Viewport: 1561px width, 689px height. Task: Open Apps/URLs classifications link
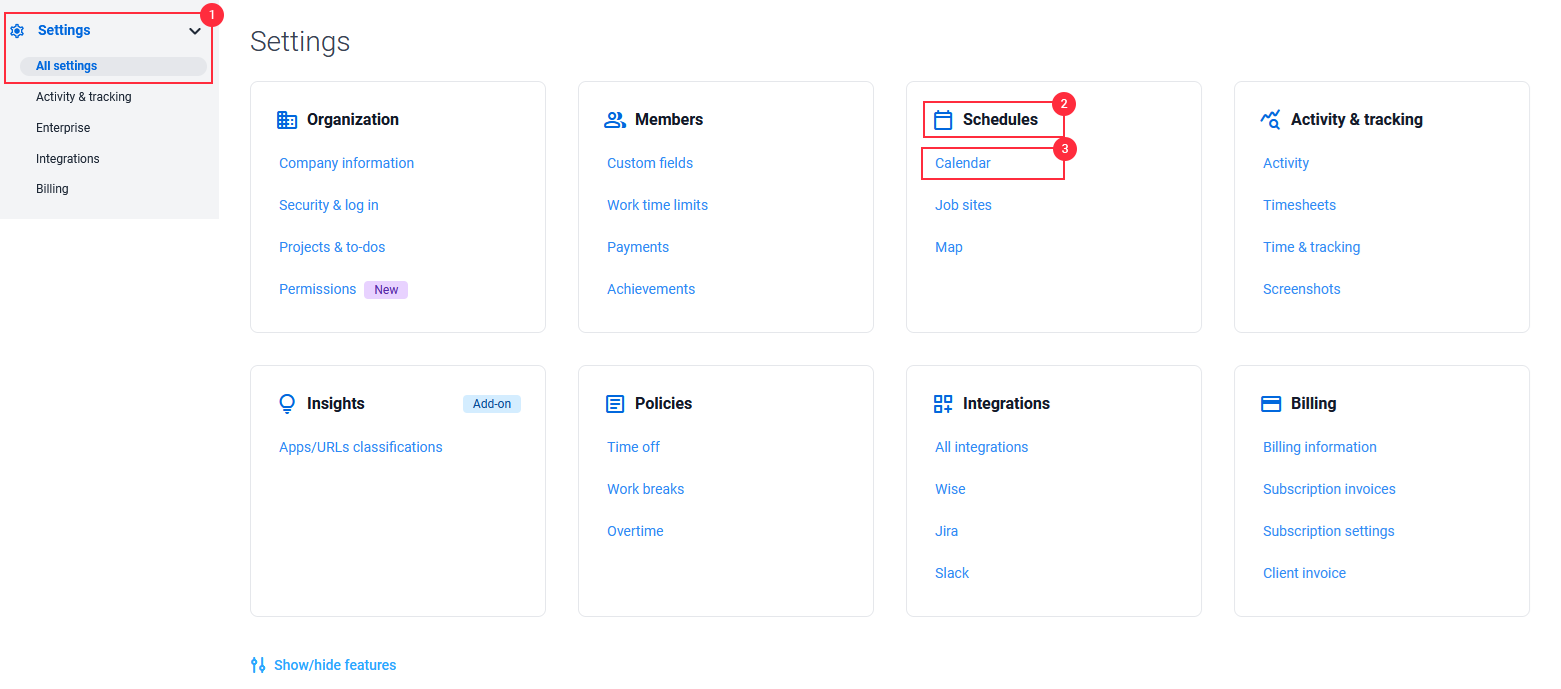361,447
